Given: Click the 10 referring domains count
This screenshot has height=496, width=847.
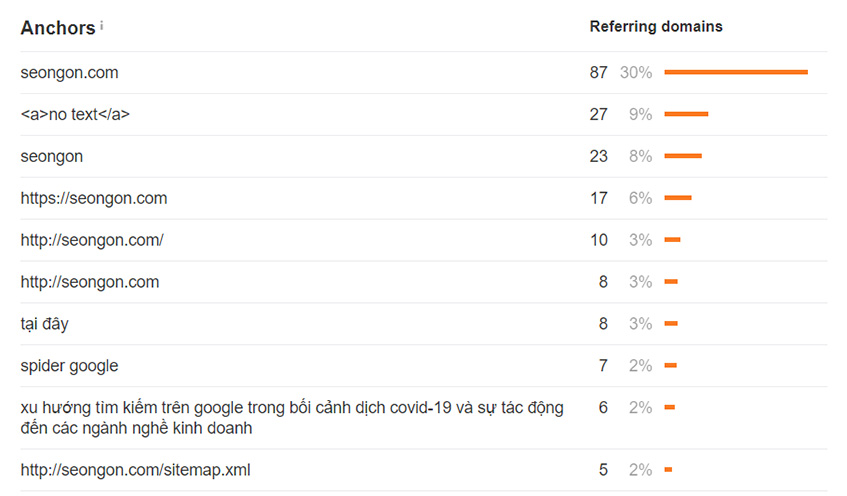Looking at the screenshot, I should [599, 240].
